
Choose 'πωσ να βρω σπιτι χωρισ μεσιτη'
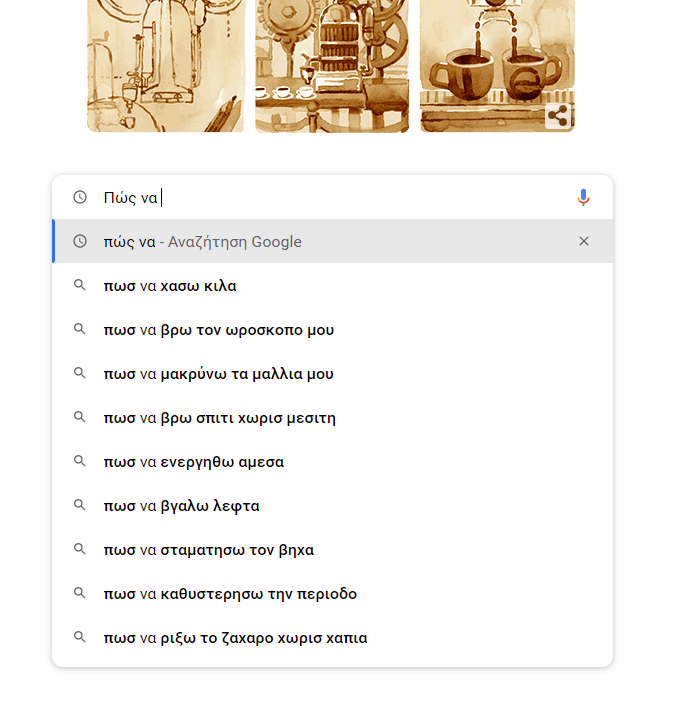tap(219, 418)
